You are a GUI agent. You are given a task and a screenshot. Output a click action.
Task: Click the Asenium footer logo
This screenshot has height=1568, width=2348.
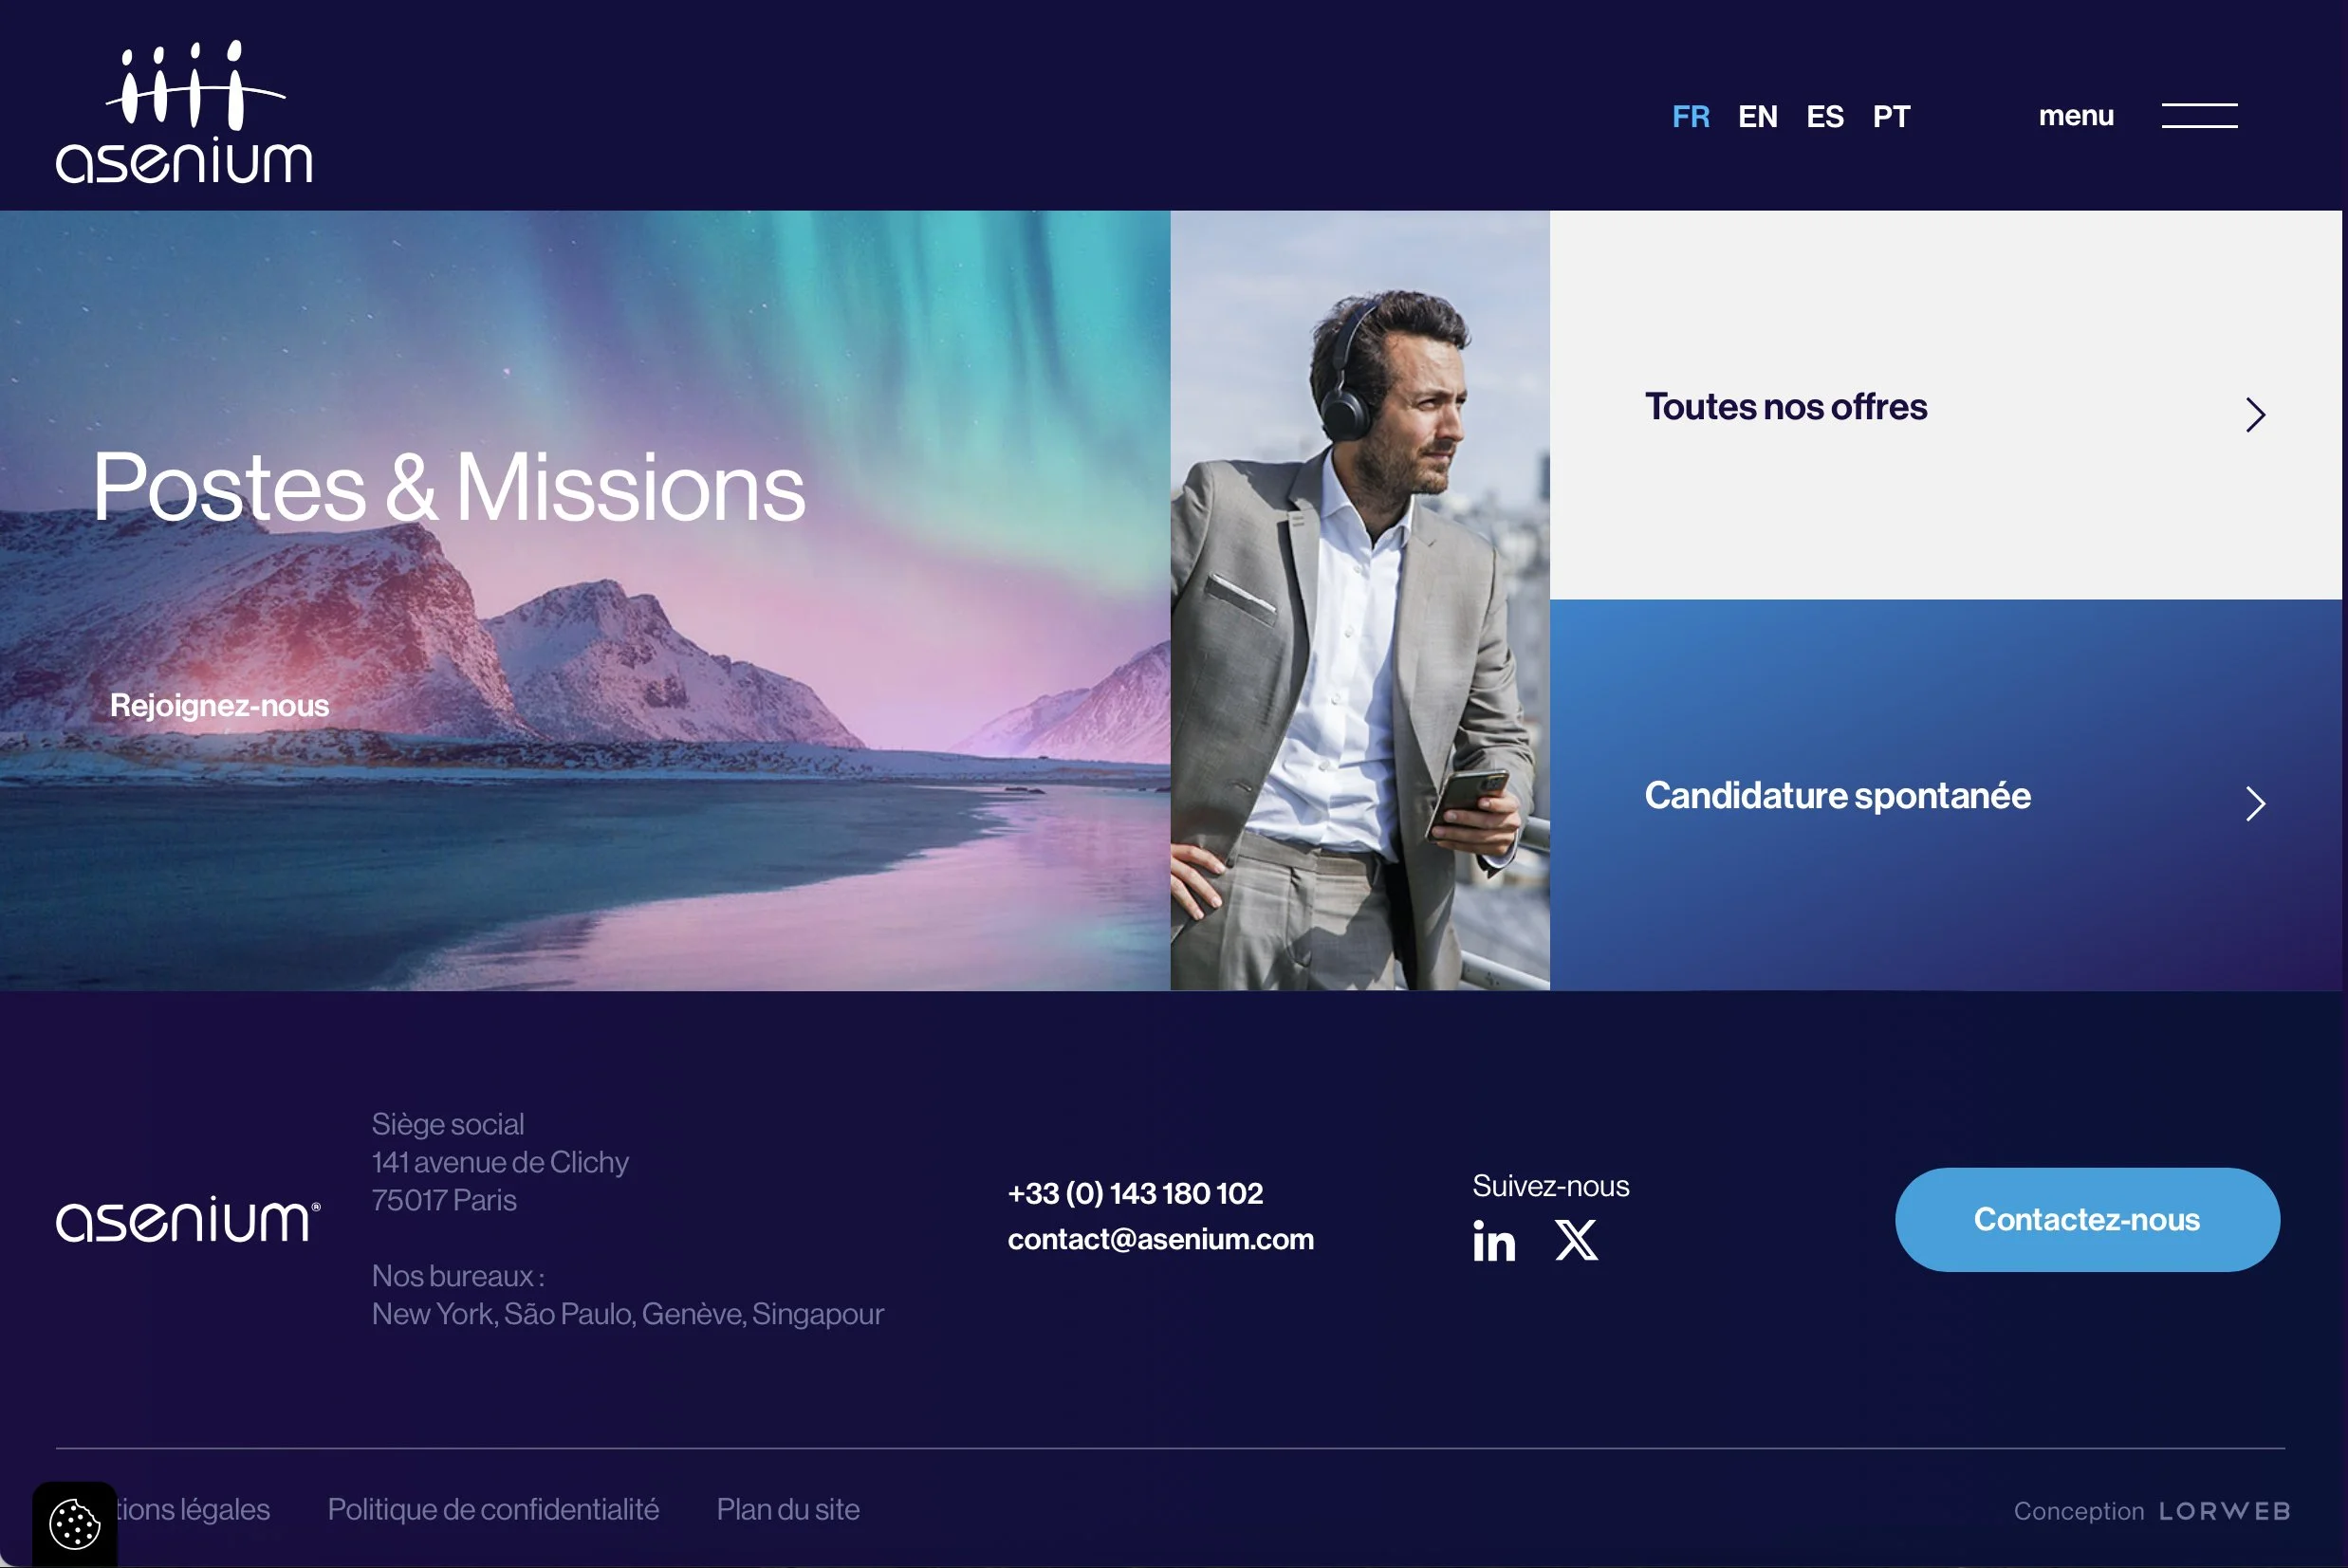click(188, 1219)
